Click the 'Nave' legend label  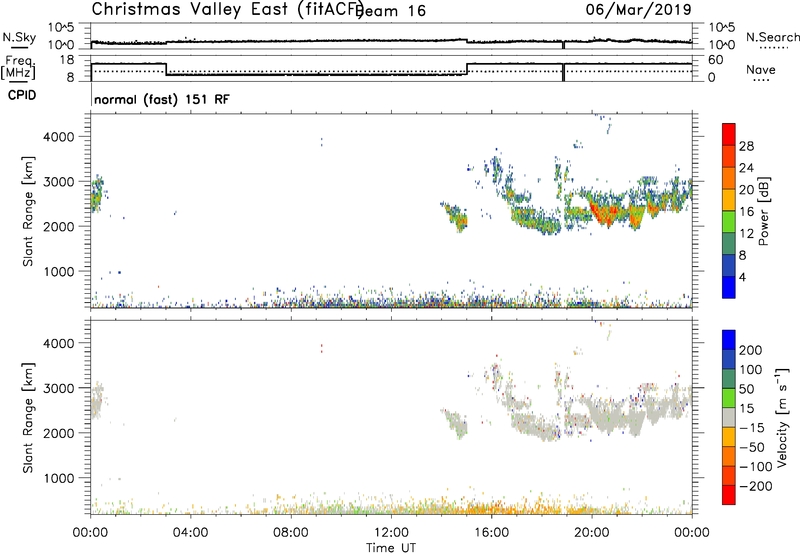760,70
